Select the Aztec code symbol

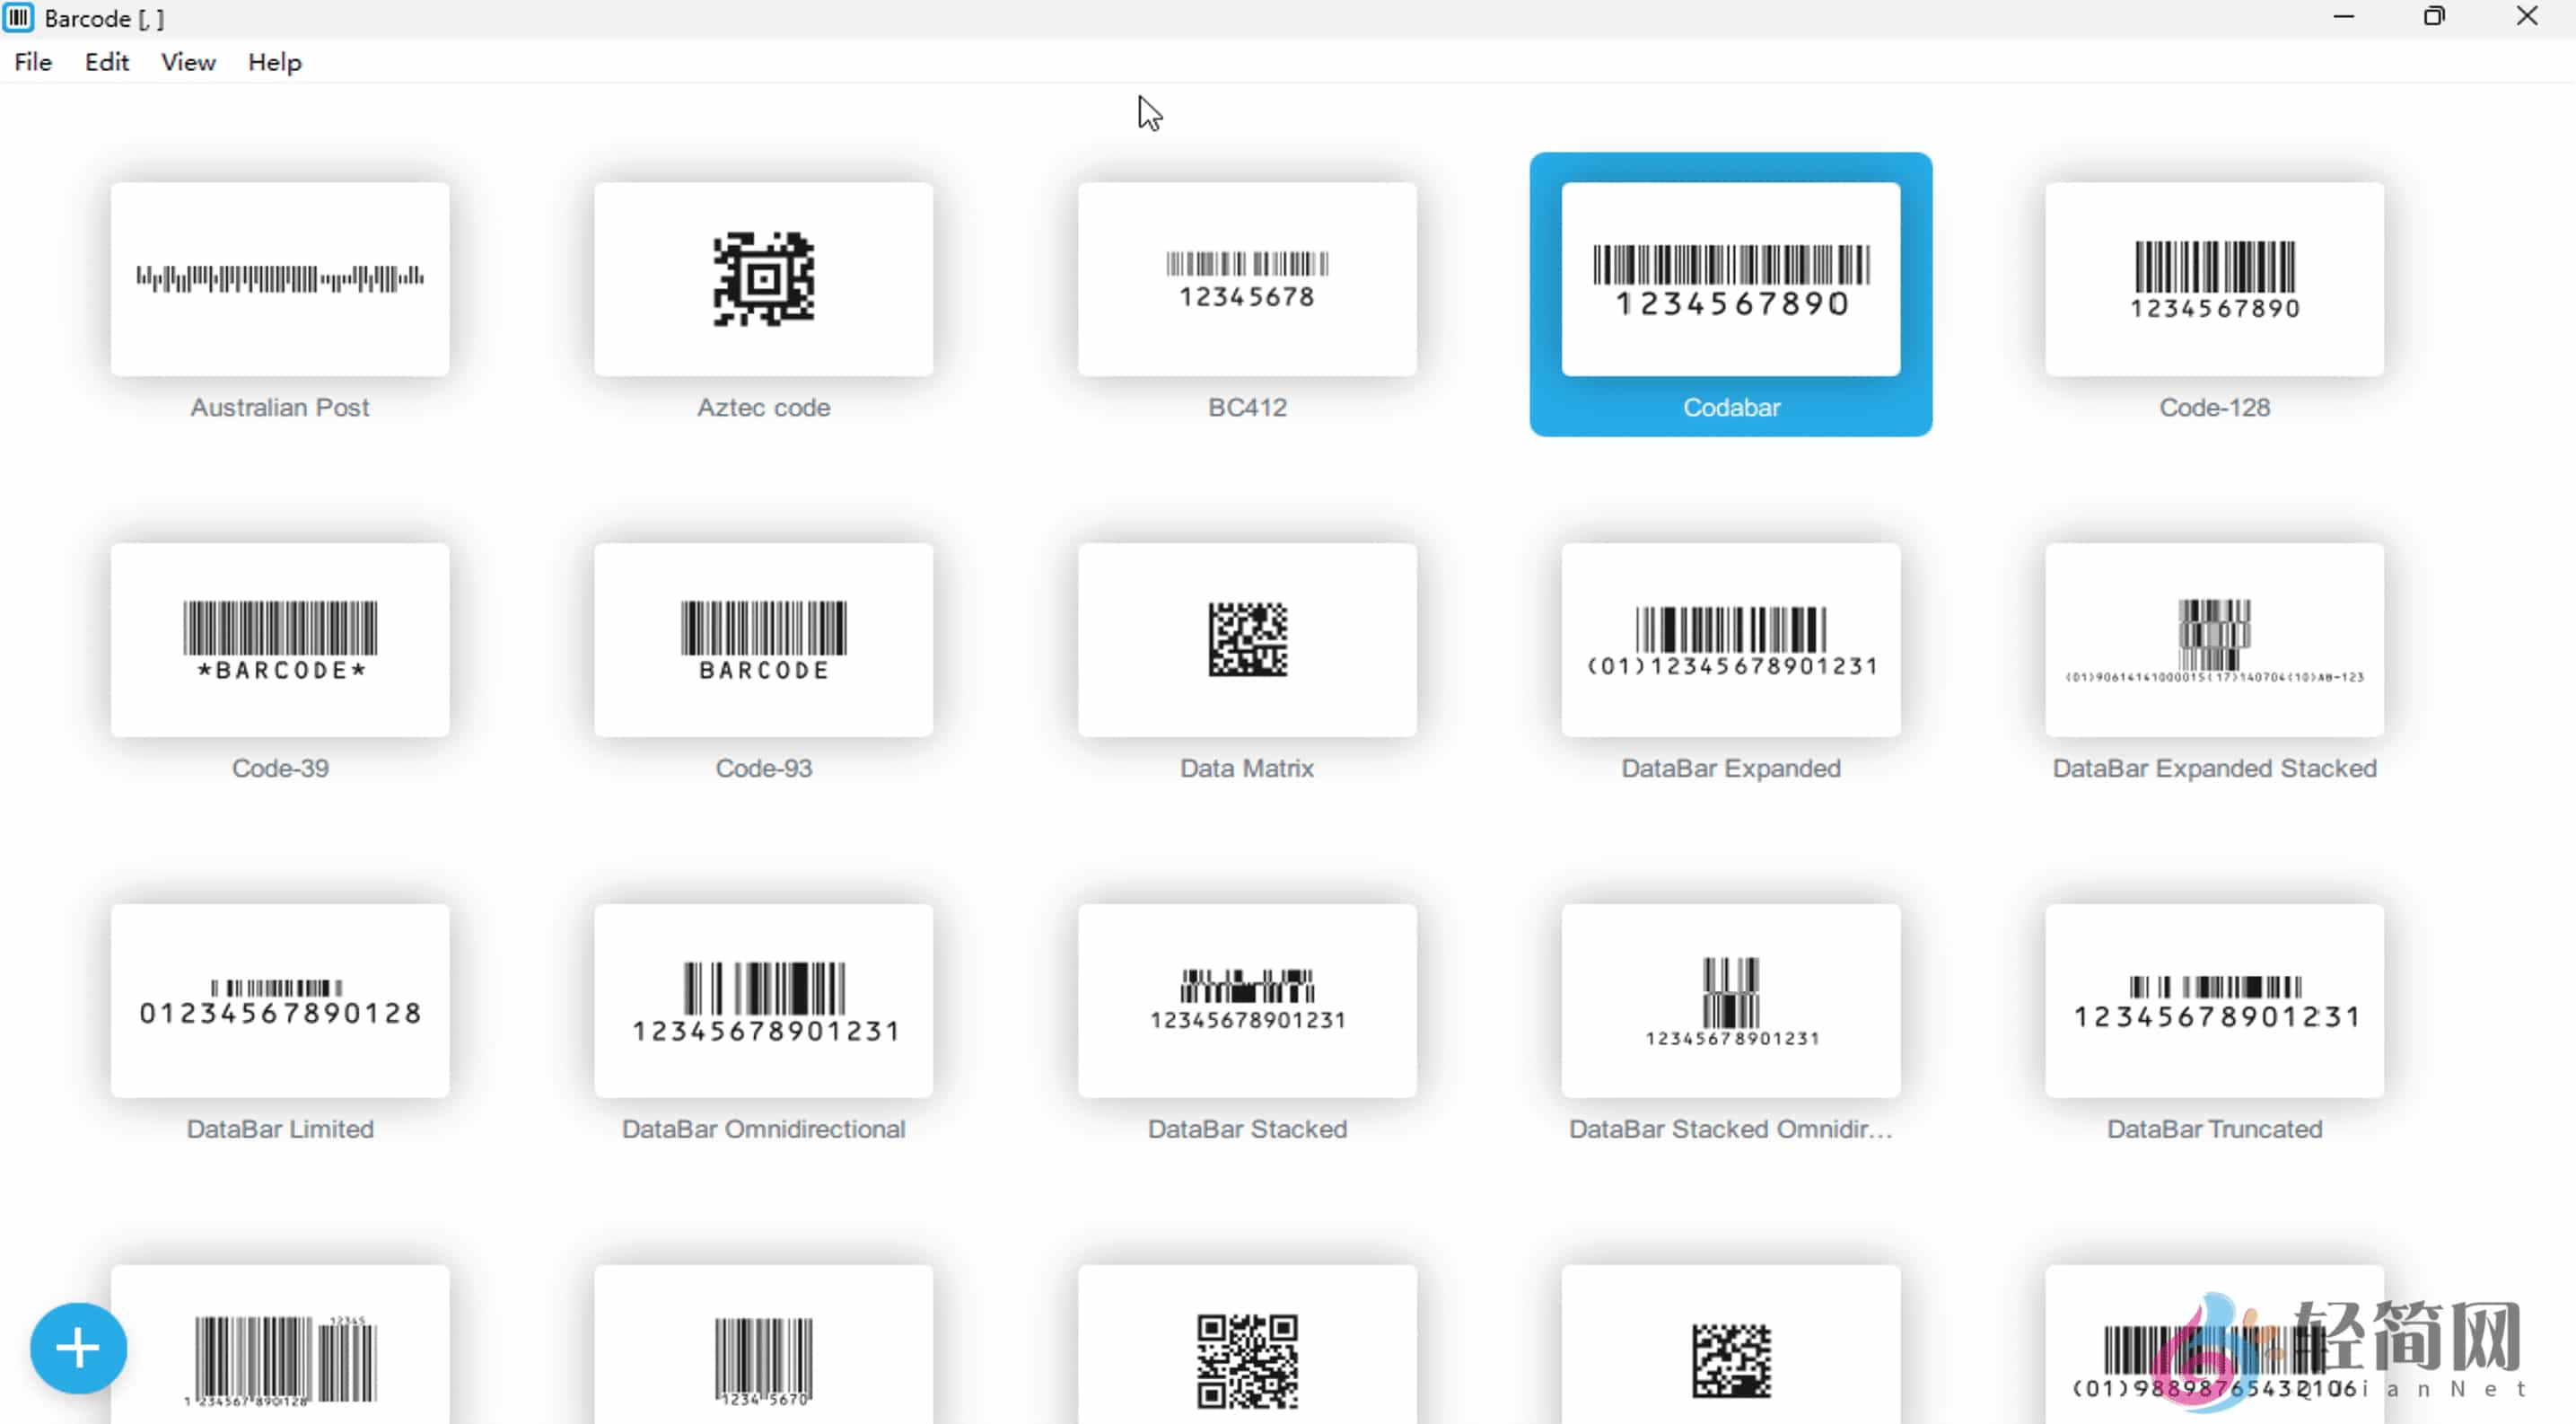click(x=763, y=280)
